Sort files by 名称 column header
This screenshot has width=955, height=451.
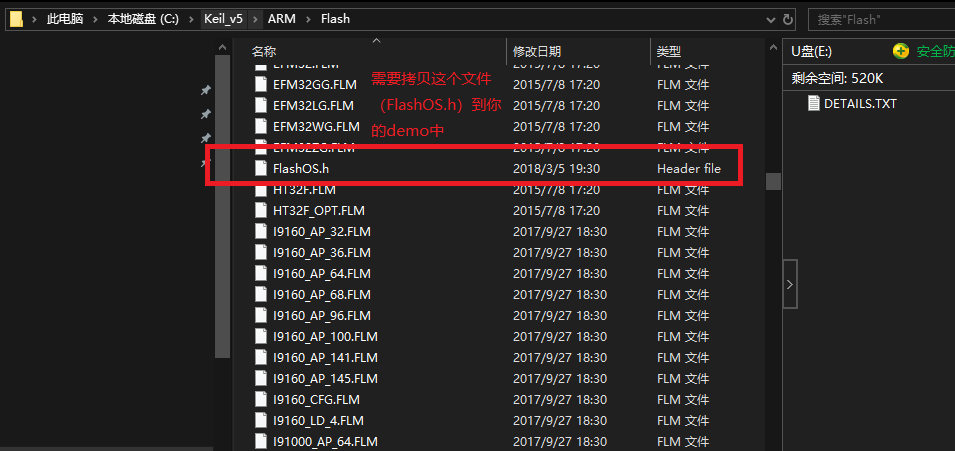[264, 51]
